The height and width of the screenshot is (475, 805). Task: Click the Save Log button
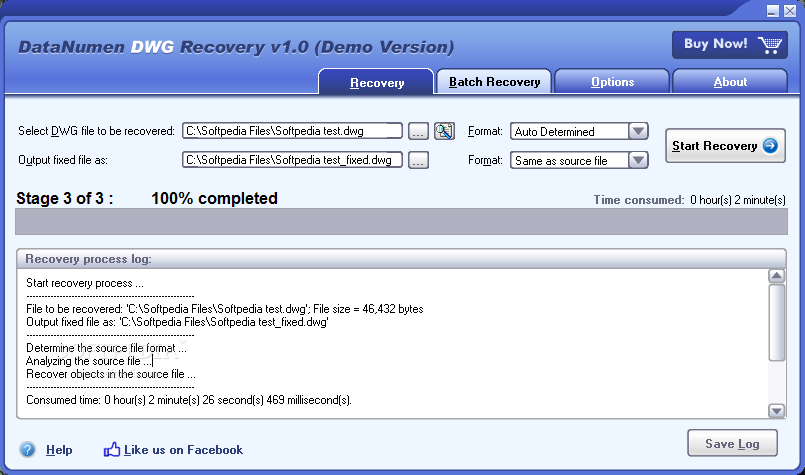point(732,443)
